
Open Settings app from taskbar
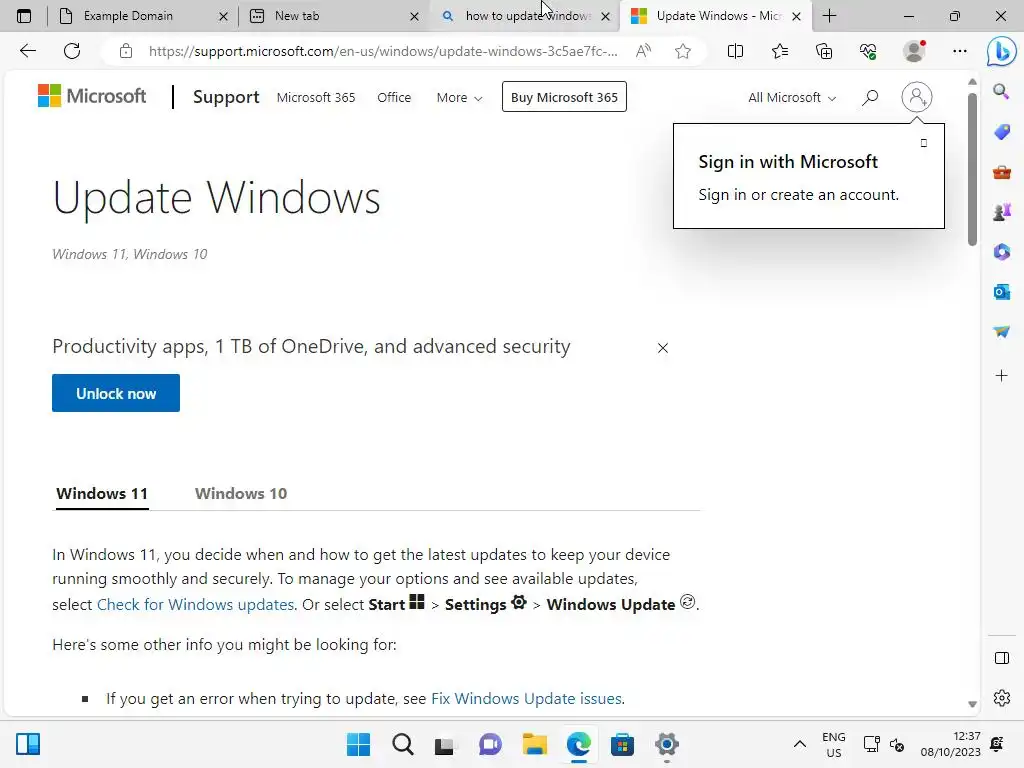tap(667, 744)
